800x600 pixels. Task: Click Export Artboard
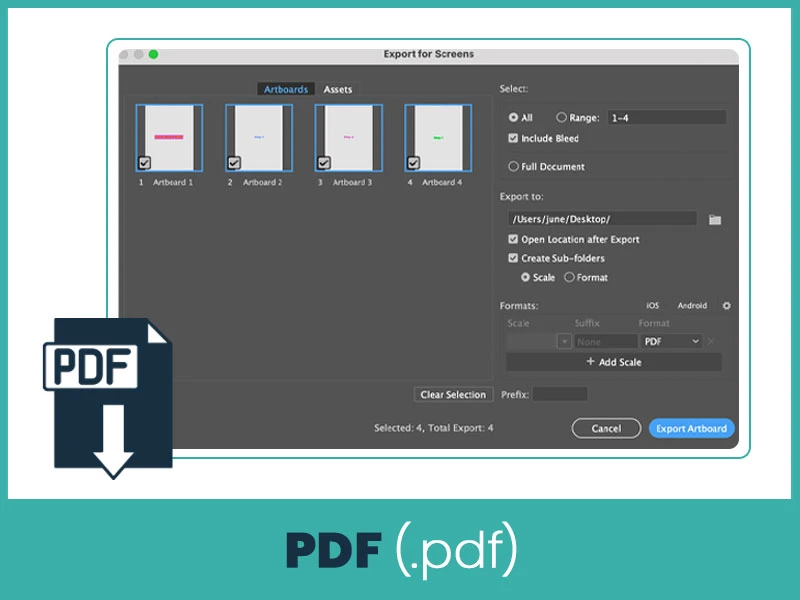coord(691,428)
